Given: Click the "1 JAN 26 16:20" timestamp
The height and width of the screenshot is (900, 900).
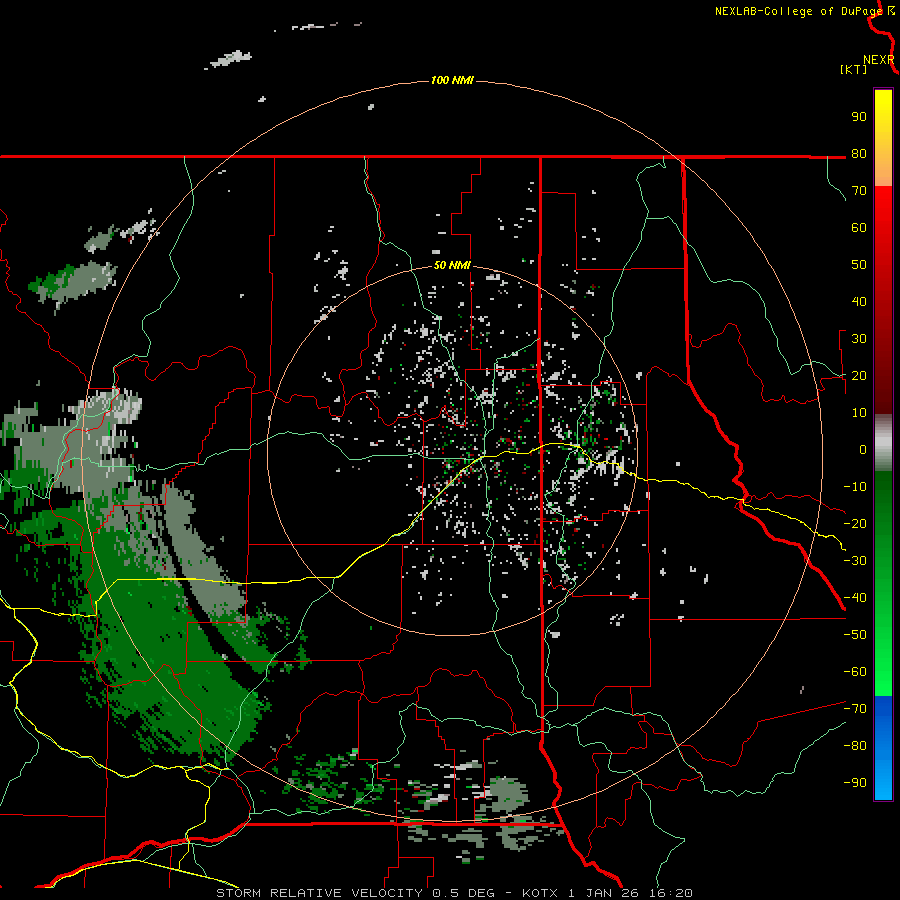Looking at the screenshot, I should click(x=630, y=893).
